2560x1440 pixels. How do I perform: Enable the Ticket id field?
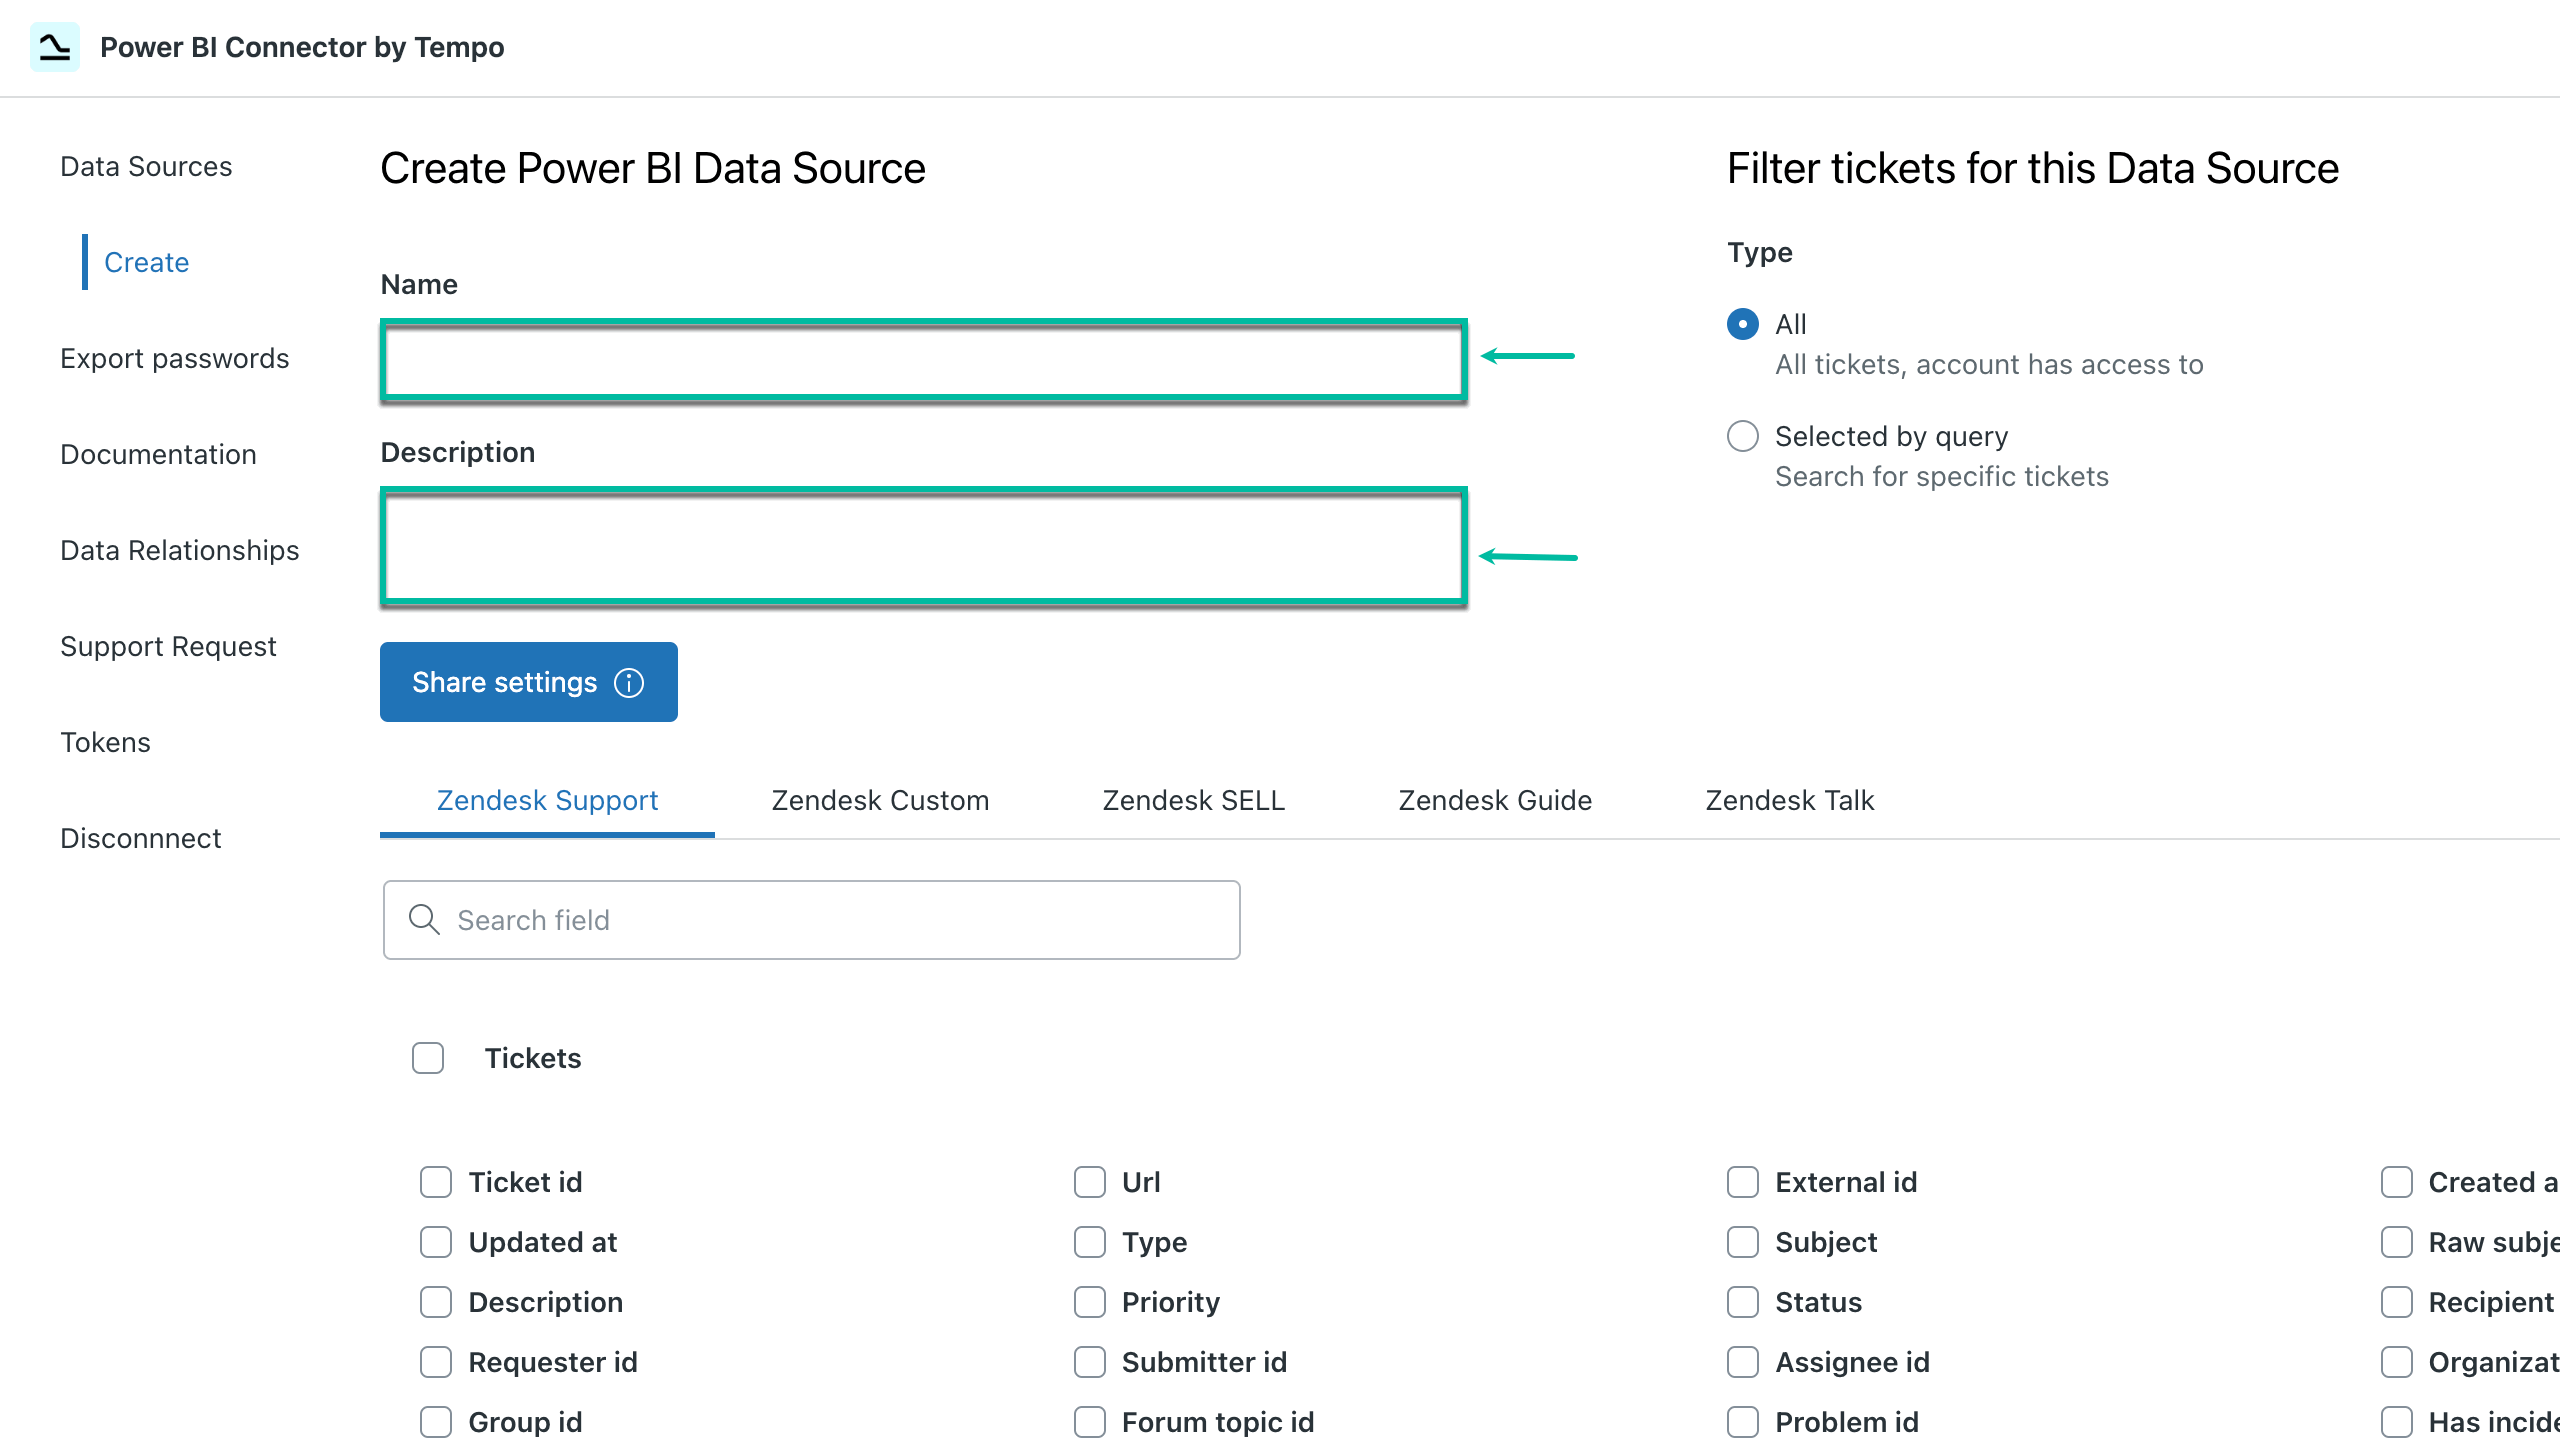pyautogui.click(x=435, y=1182)
